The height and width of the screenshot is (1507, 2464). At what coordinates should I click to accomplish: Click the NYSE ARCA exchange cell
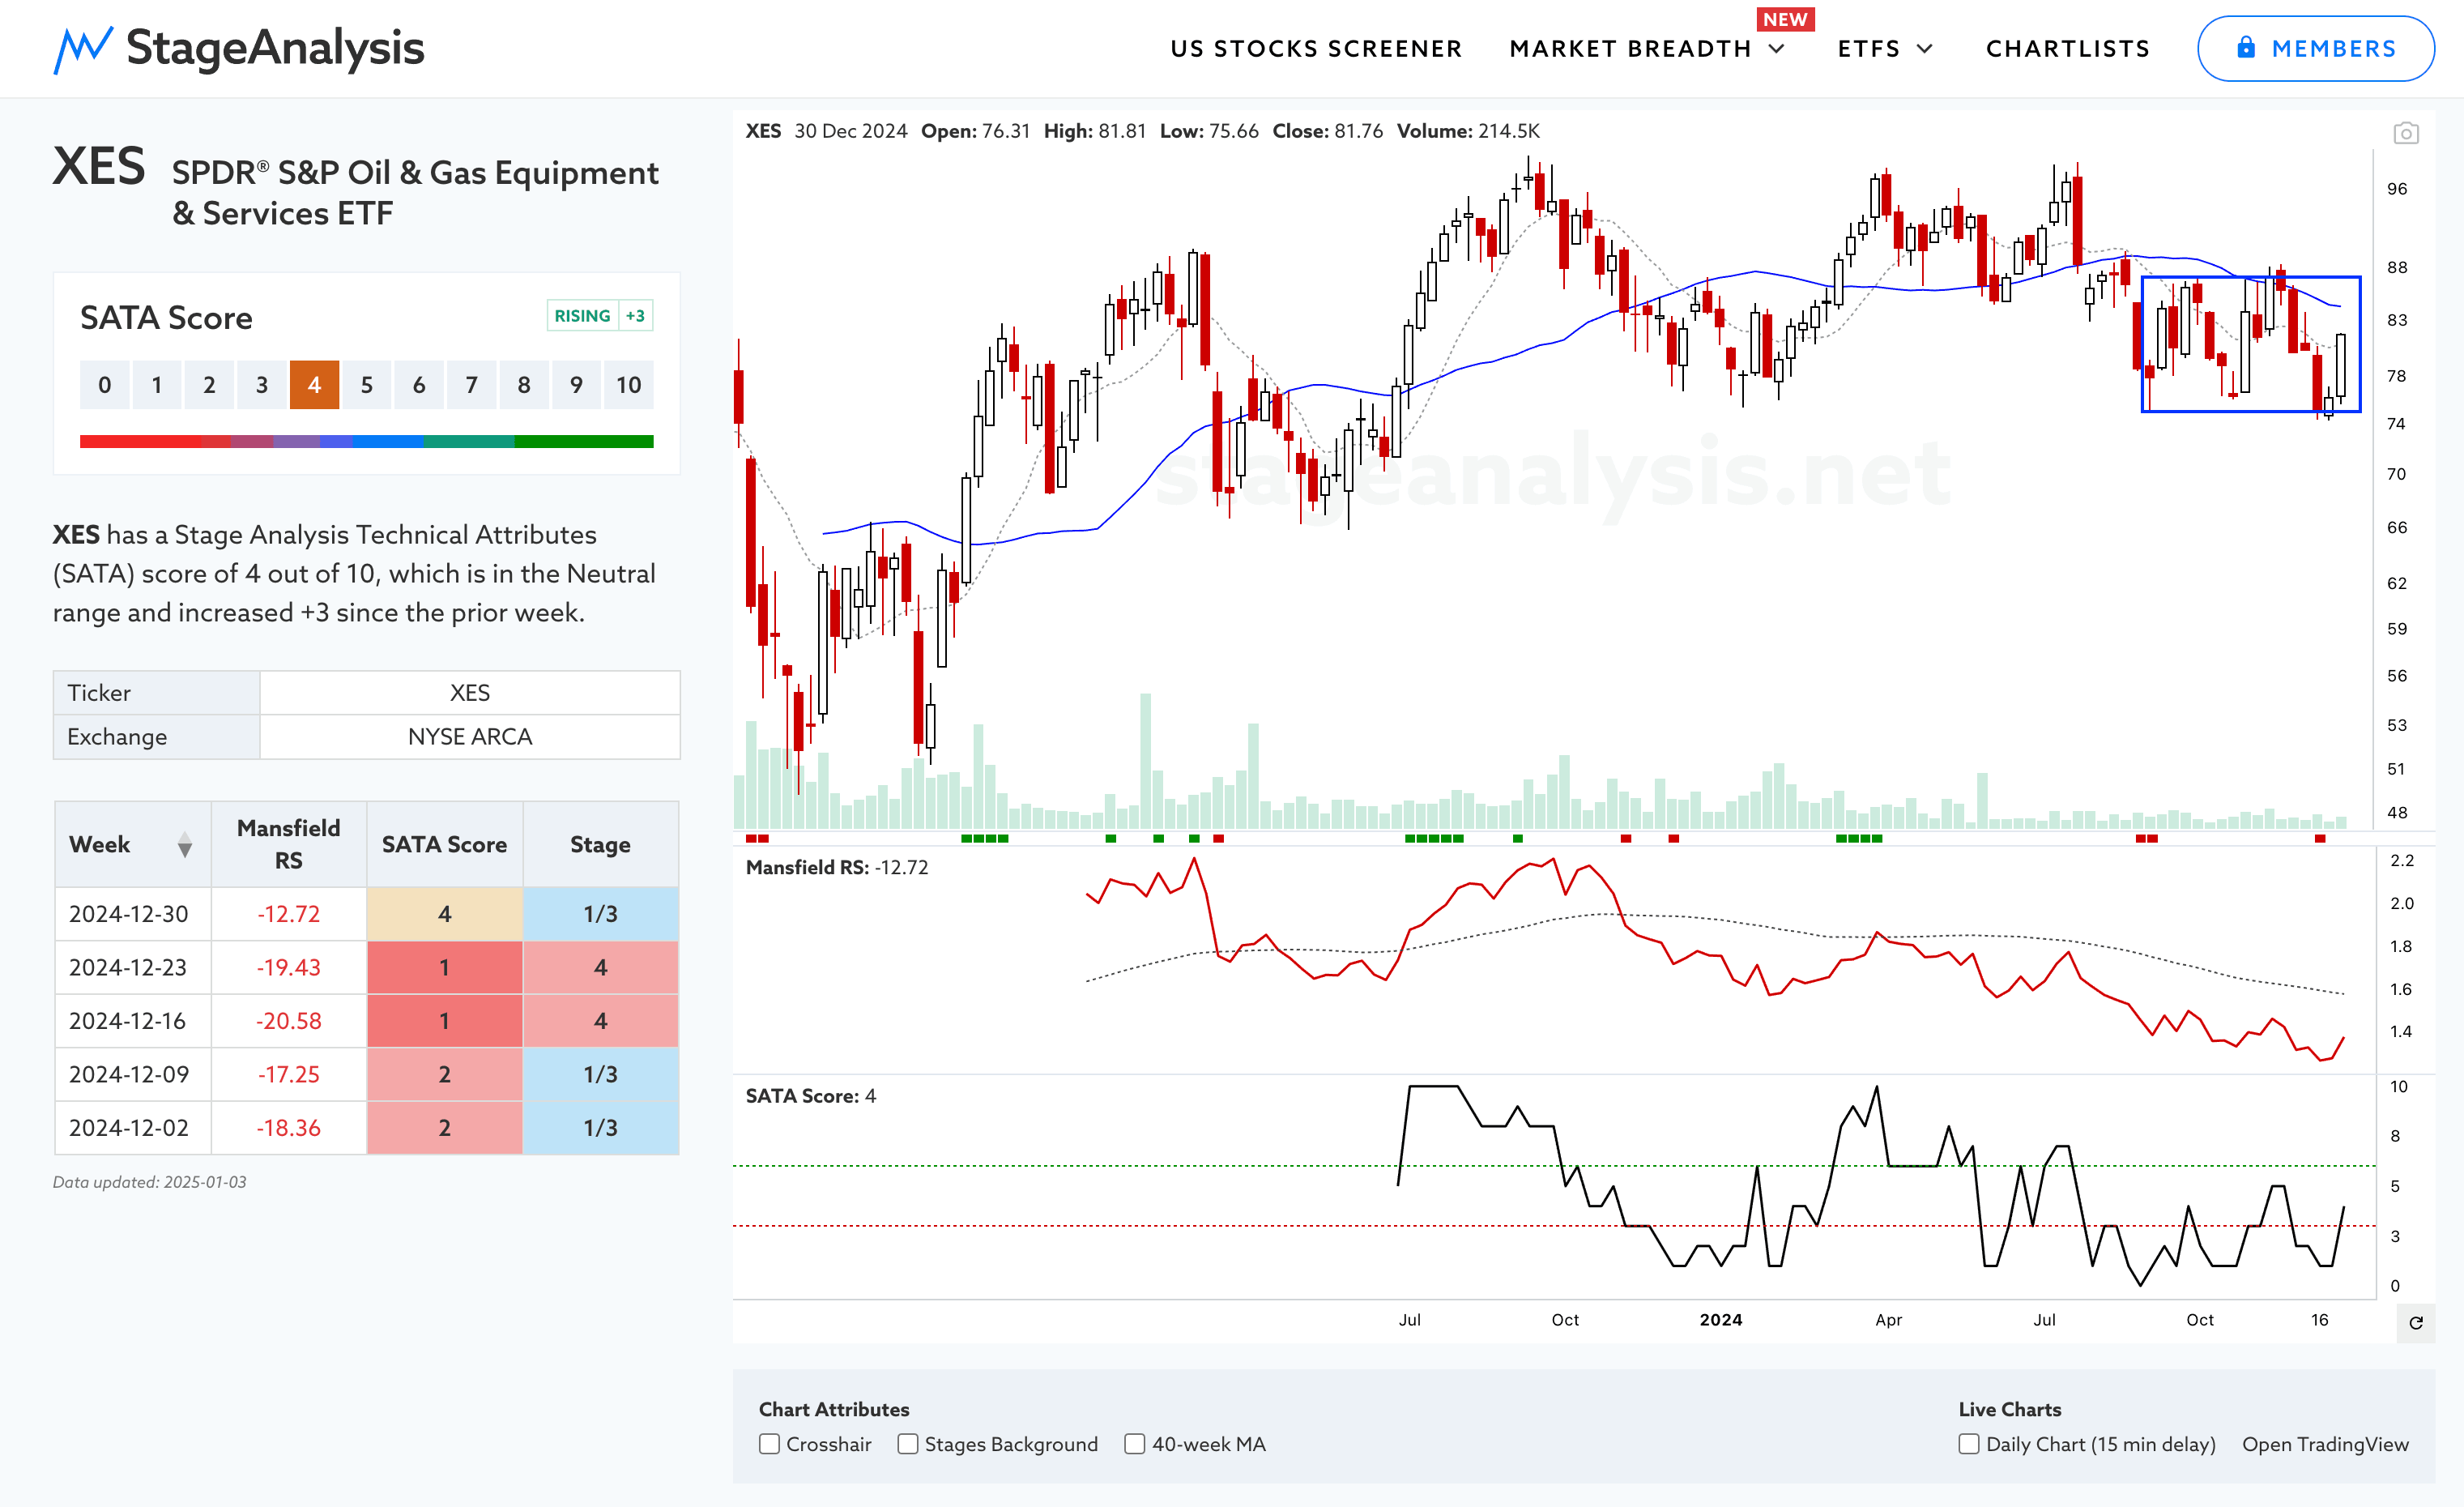(470, 736)
